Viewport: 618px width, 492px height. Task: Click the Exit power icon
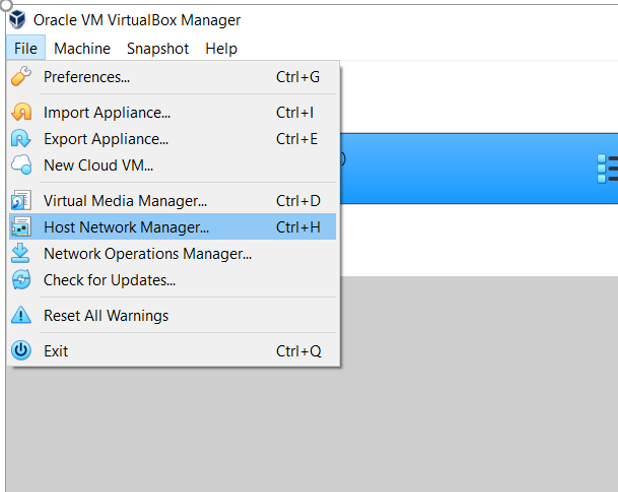point(21,350)
